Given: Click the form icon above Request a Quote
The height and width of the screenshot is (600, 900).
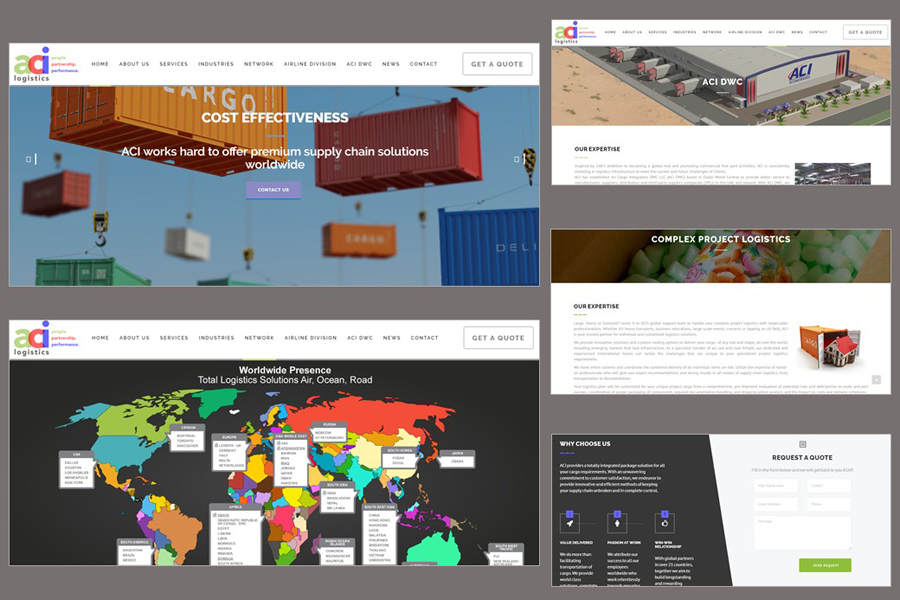Looking at the screenshot, I should 802,444.
